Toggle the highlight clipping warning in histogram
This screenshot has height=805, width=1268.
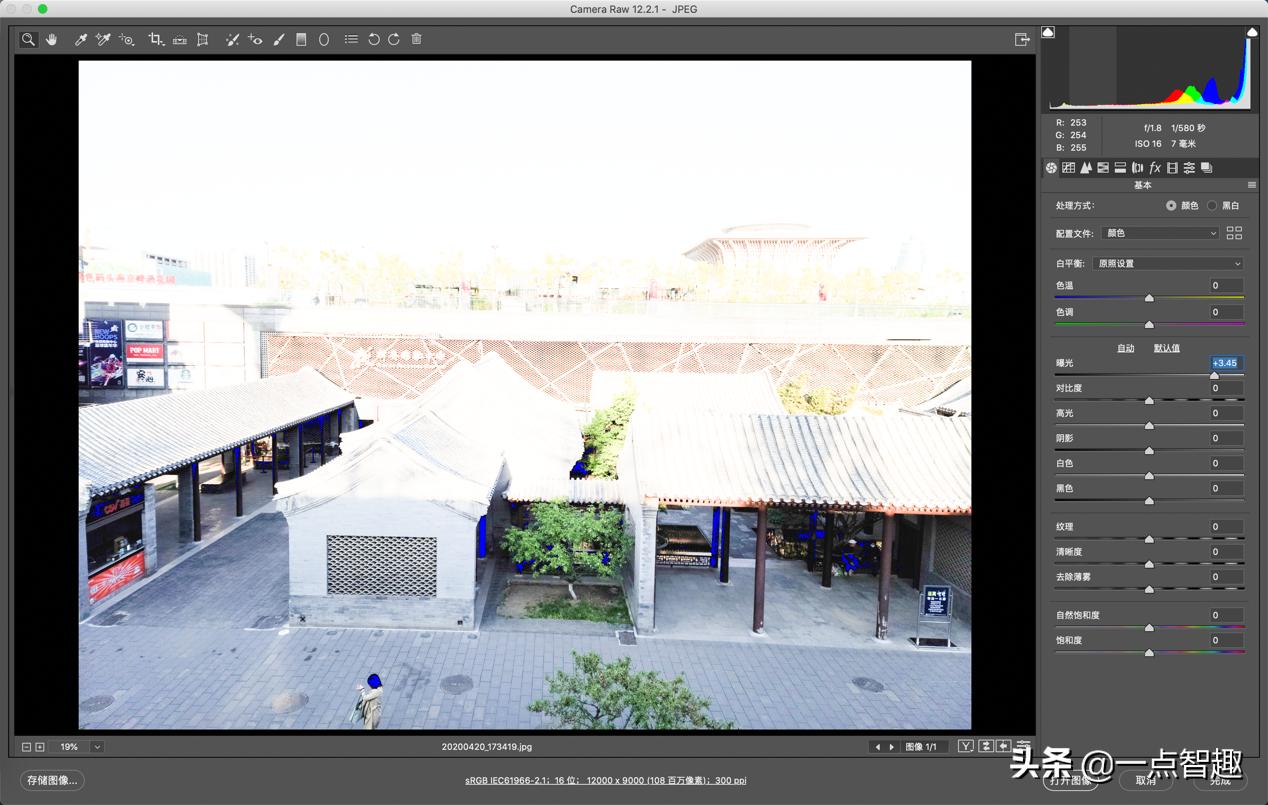pos(1252,33)
